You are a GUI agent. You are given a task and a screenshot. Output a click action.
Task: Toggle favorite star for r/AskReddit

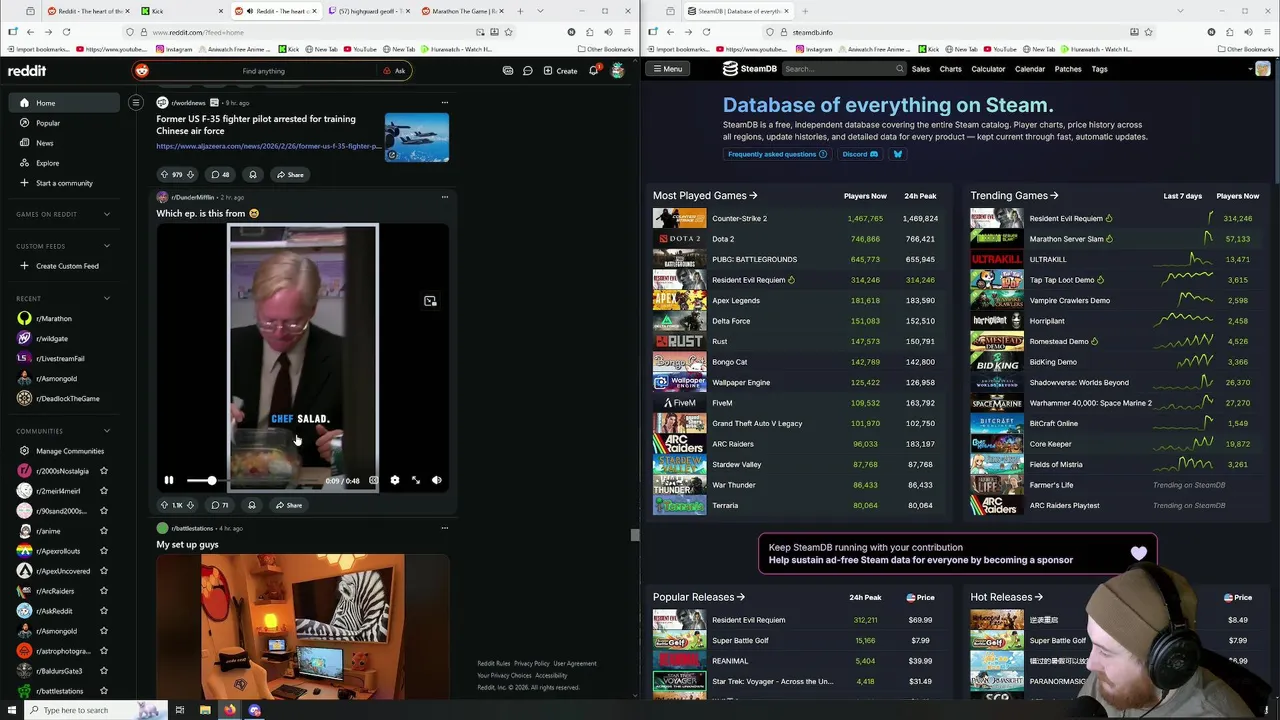(103, 611)
